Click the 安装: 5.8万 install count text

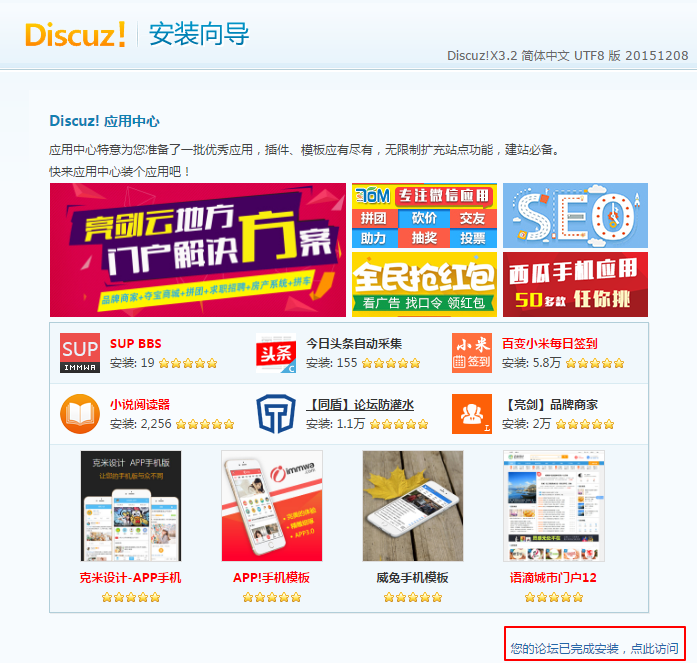(x=531, y=363)
